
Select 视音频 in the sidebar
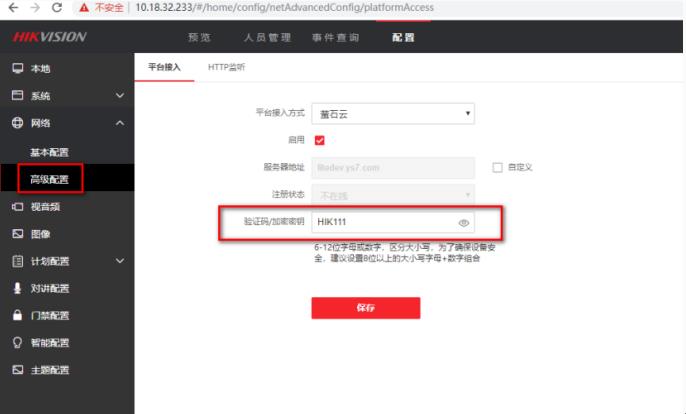45,207
